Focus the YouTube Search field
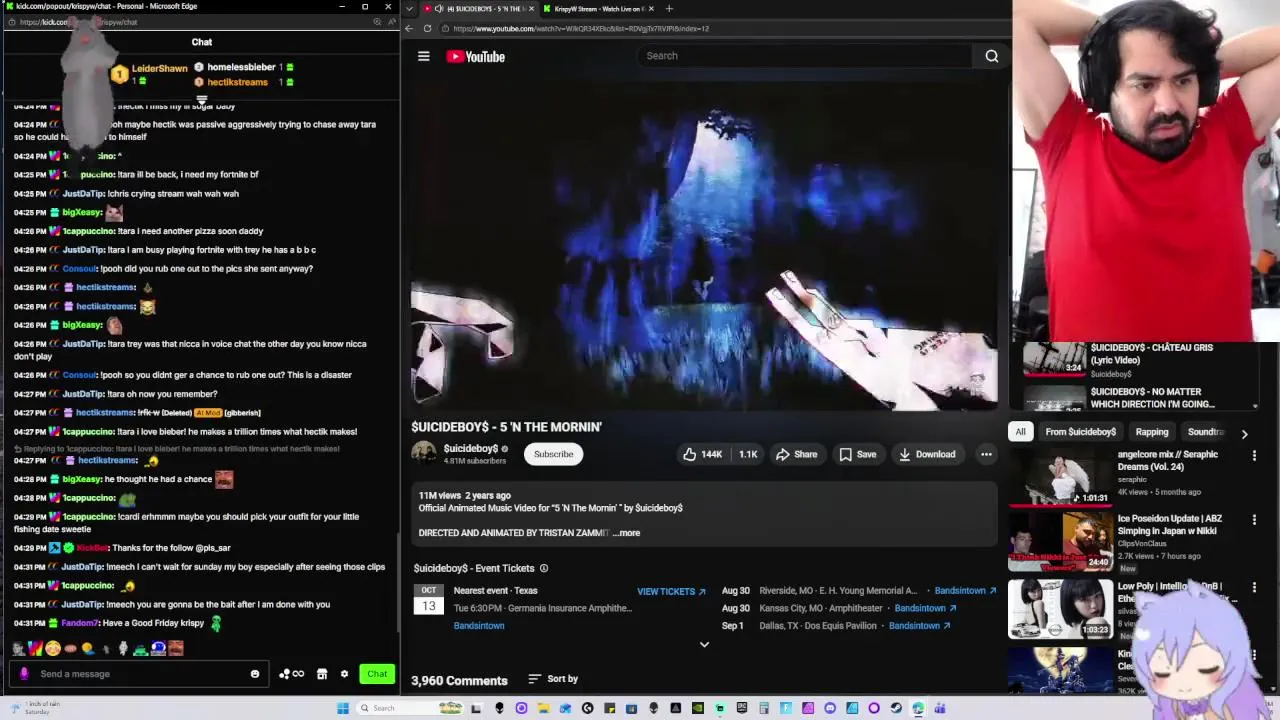The image size is (1280, 720). coord(805,56)
